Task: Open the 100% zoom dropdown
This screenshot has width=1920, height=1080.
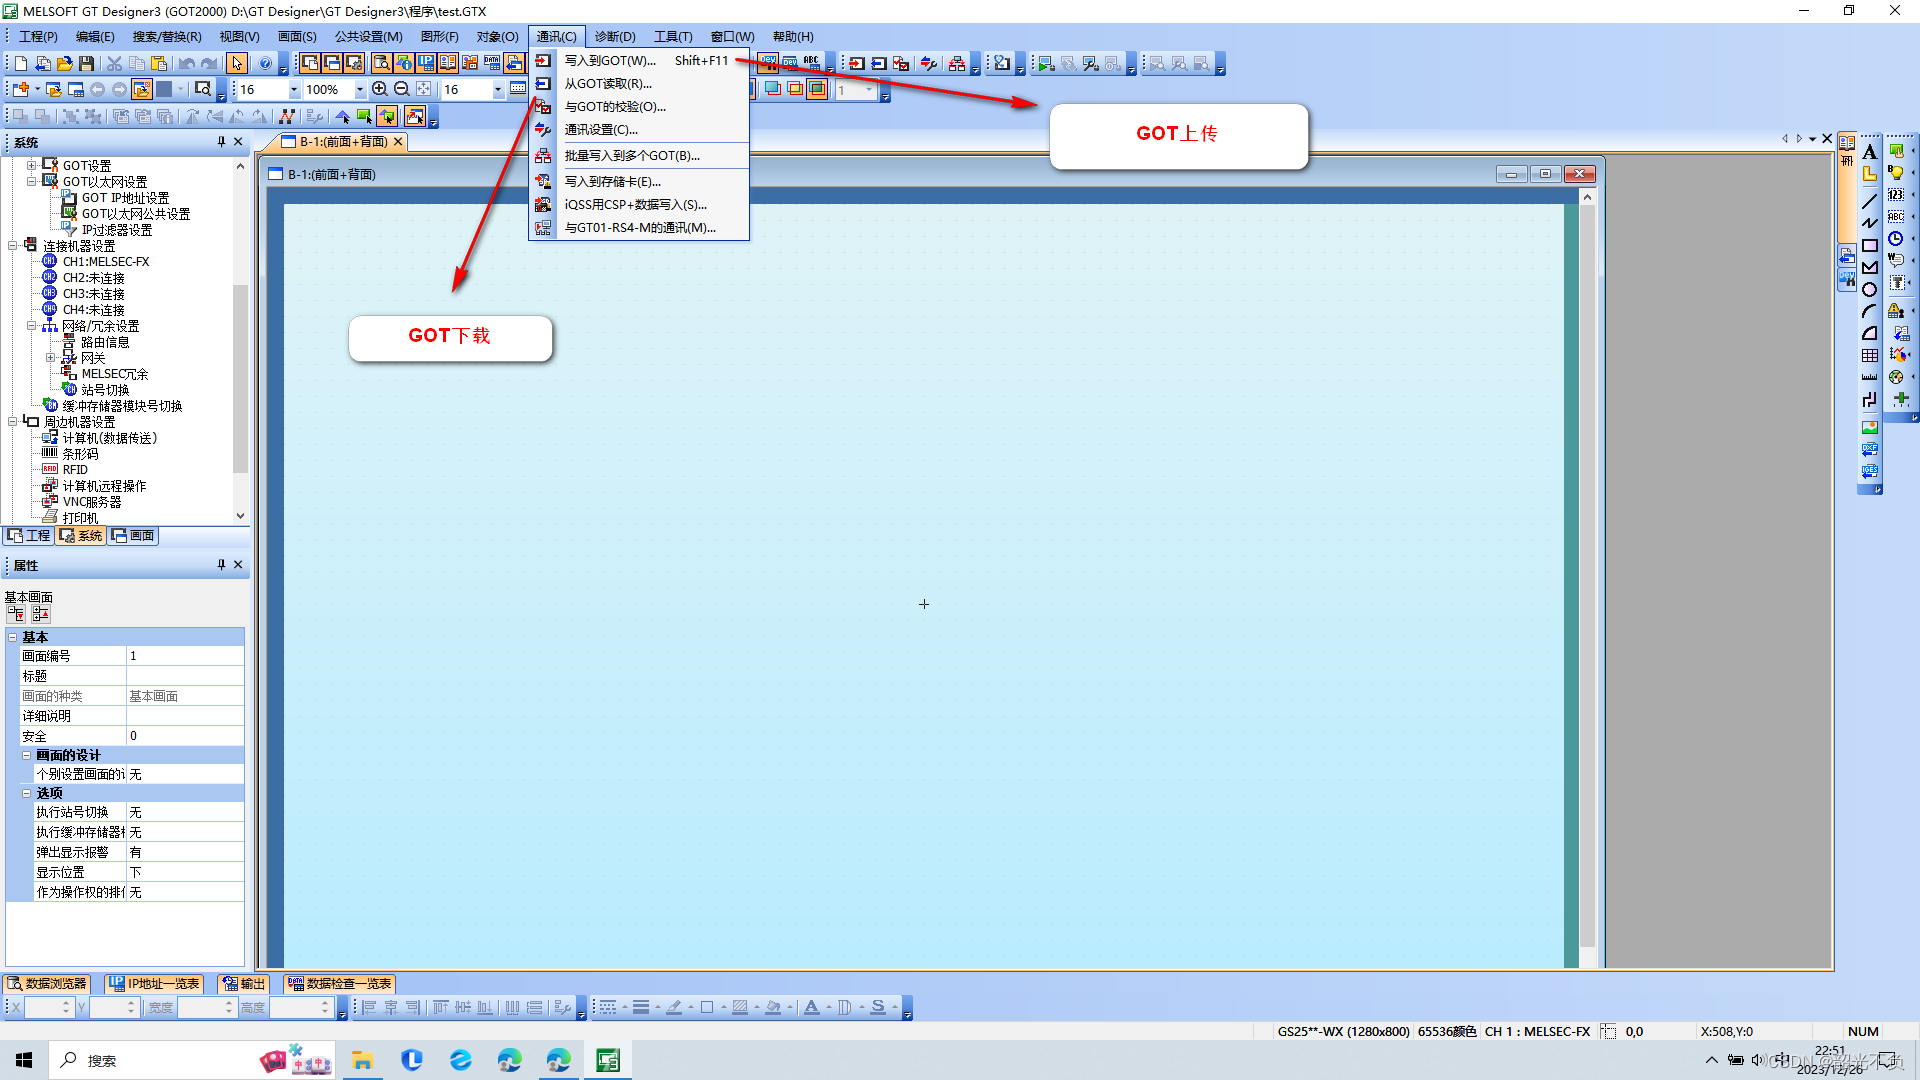Action: [x=360, y=90]
